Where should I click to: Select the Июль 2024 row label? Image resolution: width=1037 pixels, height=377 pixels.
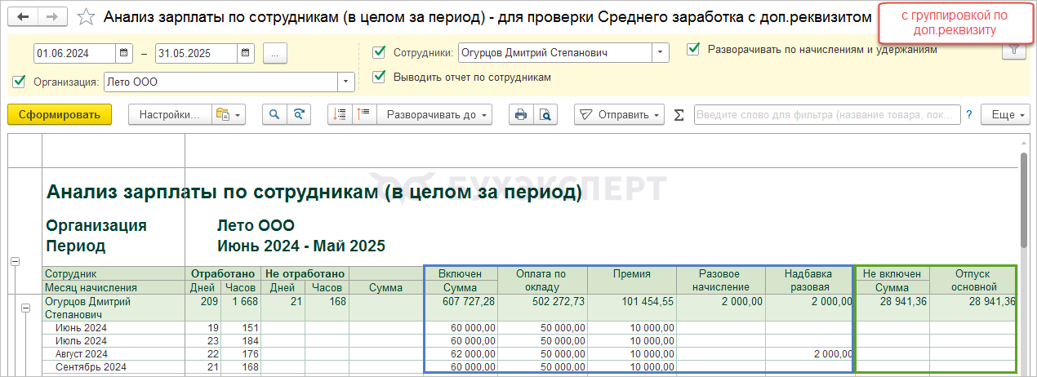pos(81,341)
